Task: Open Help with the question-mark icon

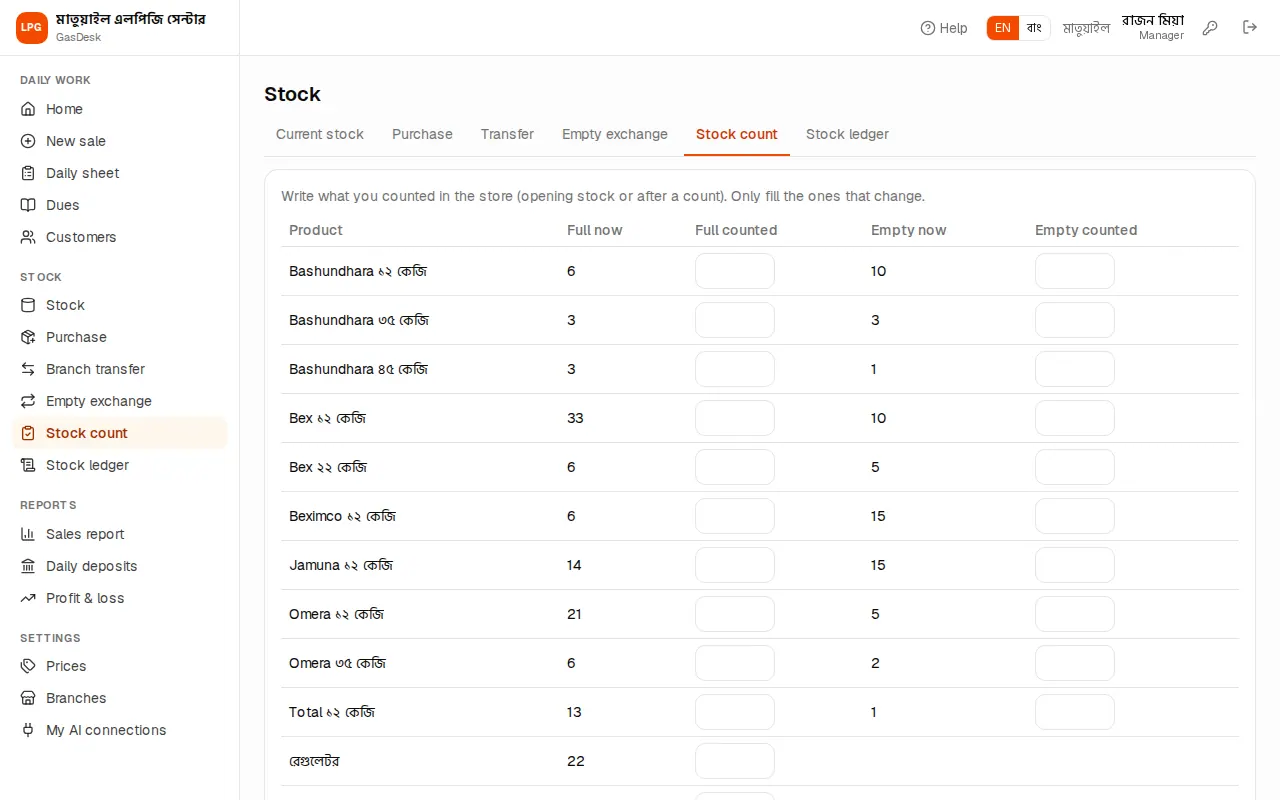Action: pyautogui.click(x=944, y=28)
